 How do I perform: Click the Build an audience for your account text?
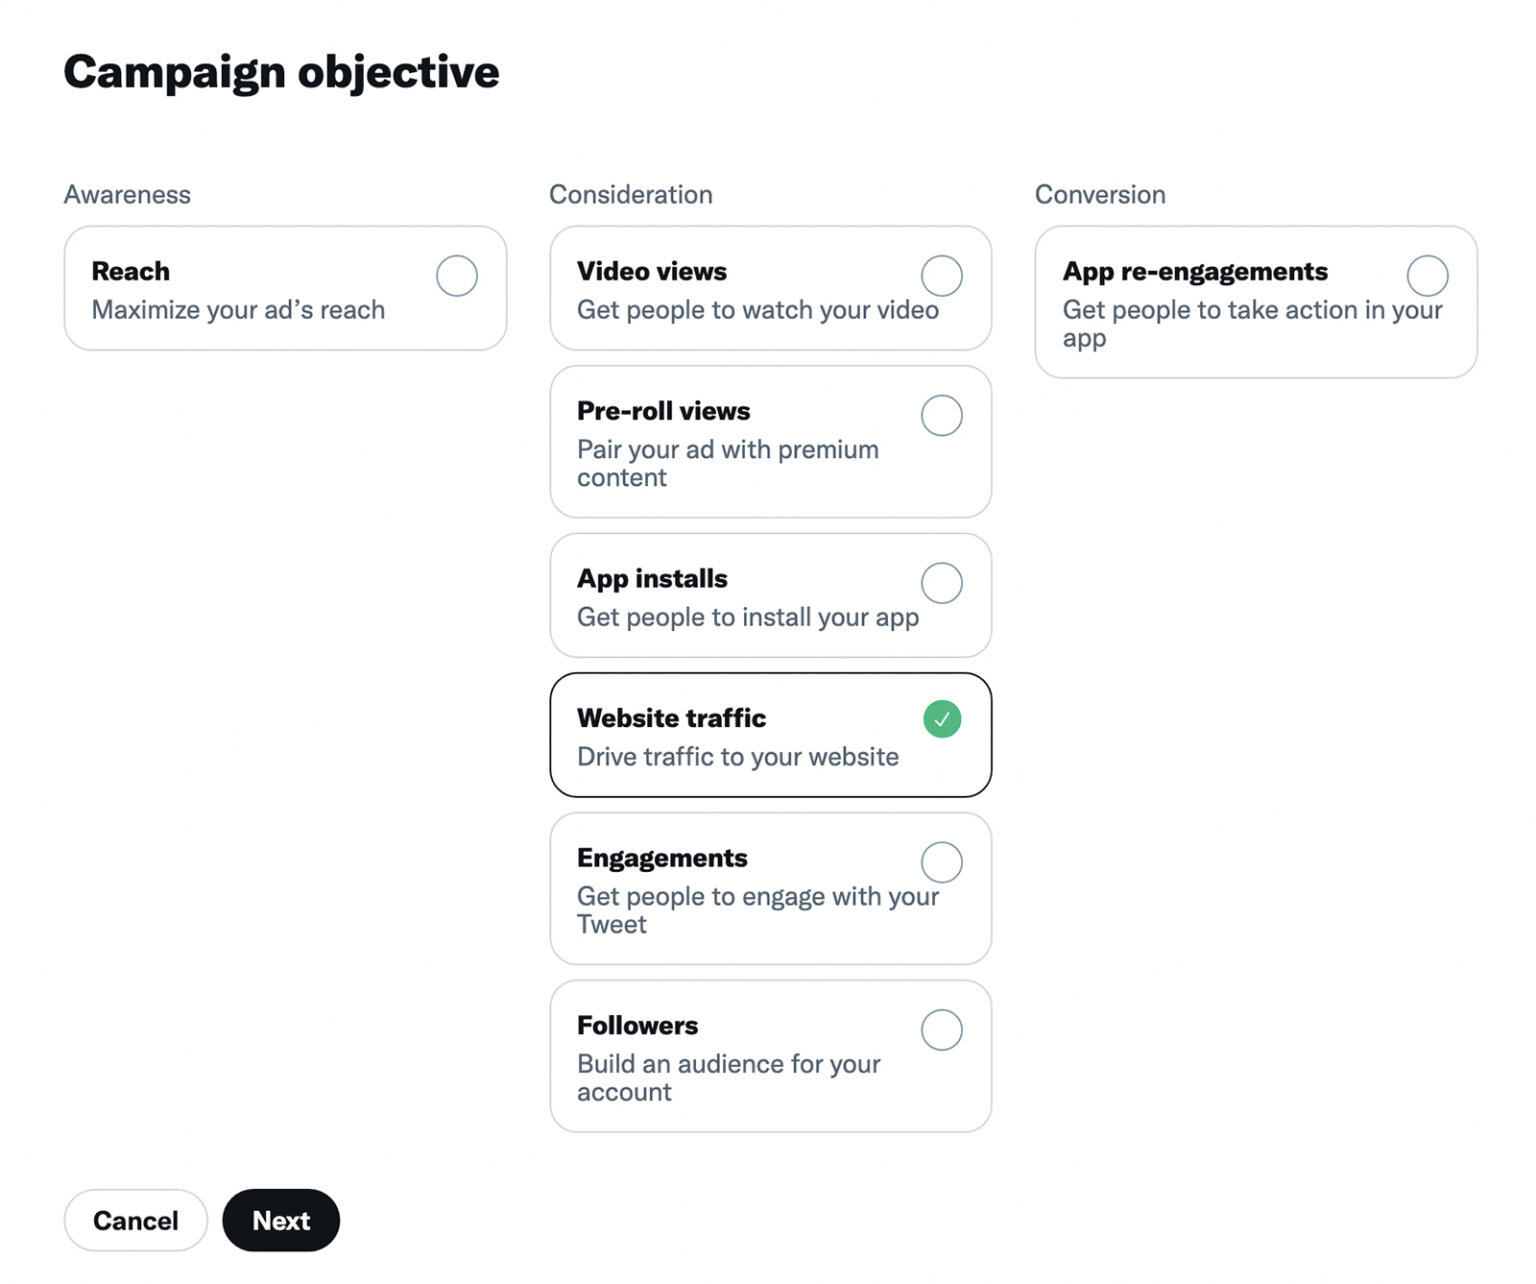728,1078
